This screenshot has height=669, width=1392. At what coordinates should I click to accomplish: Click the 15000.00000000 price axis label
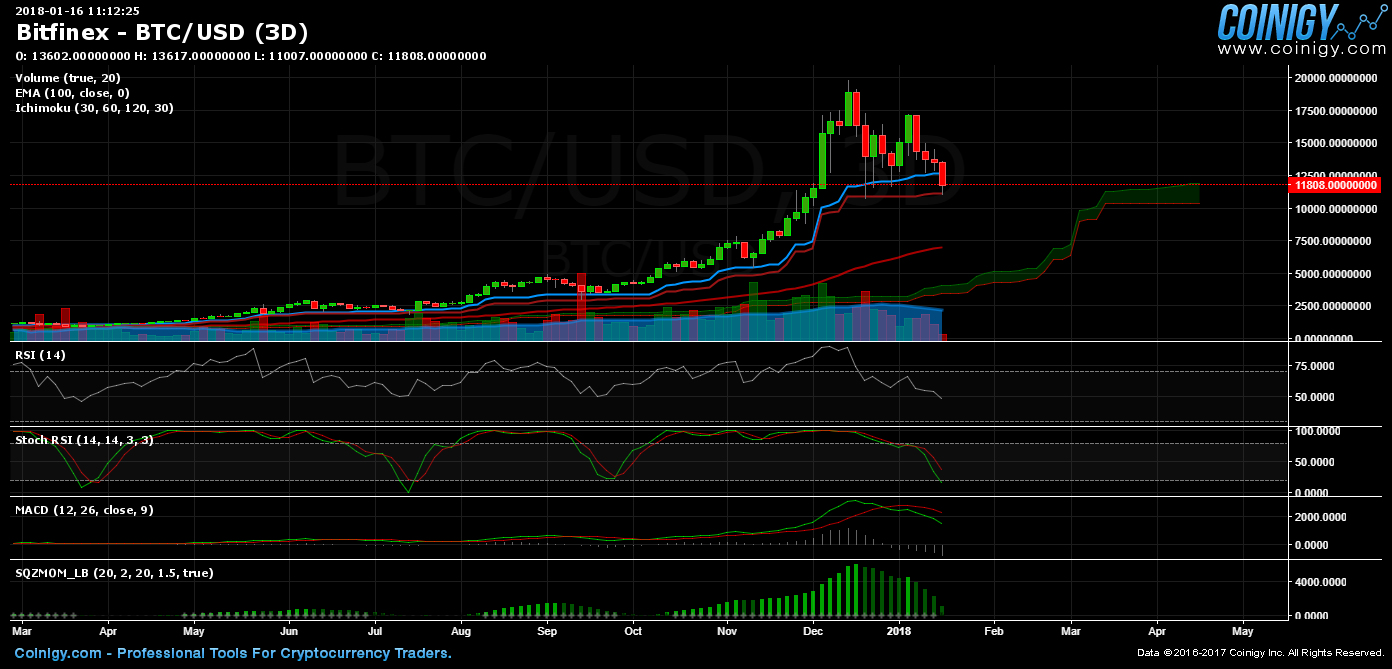pos(1337,144)
